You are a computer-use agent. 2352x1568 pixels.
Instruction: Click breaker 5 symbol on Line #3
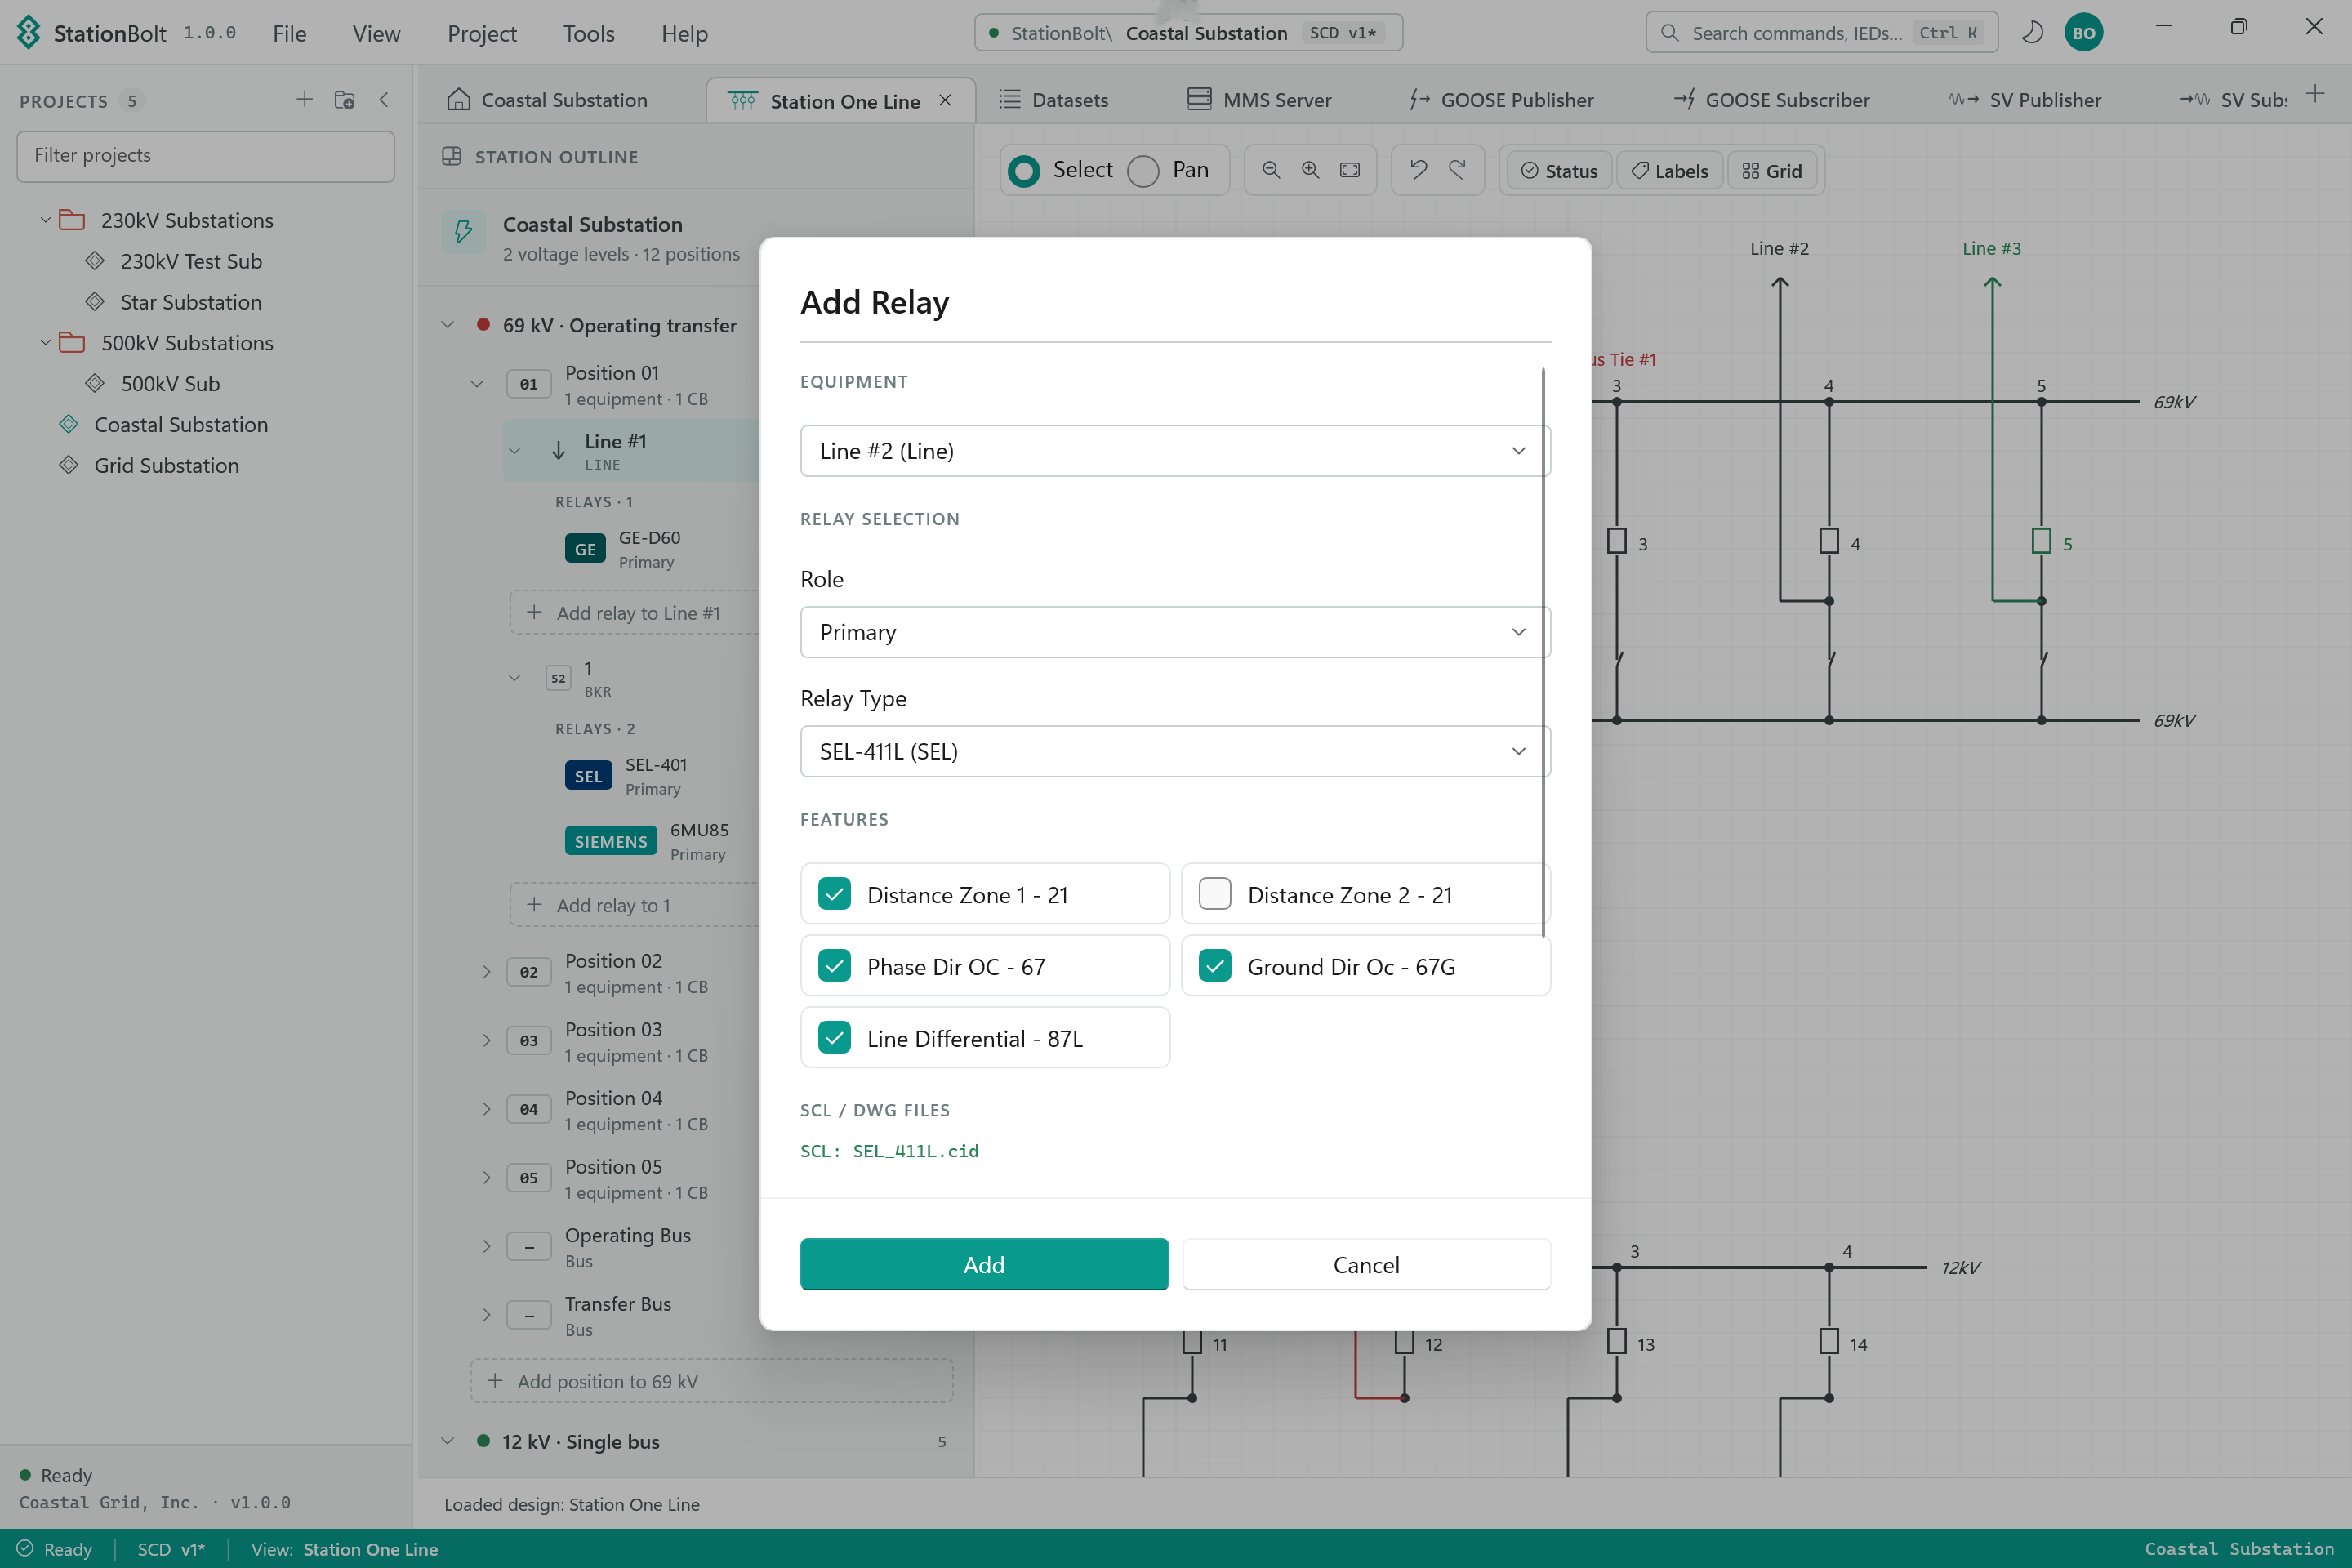click(2040, 541)
